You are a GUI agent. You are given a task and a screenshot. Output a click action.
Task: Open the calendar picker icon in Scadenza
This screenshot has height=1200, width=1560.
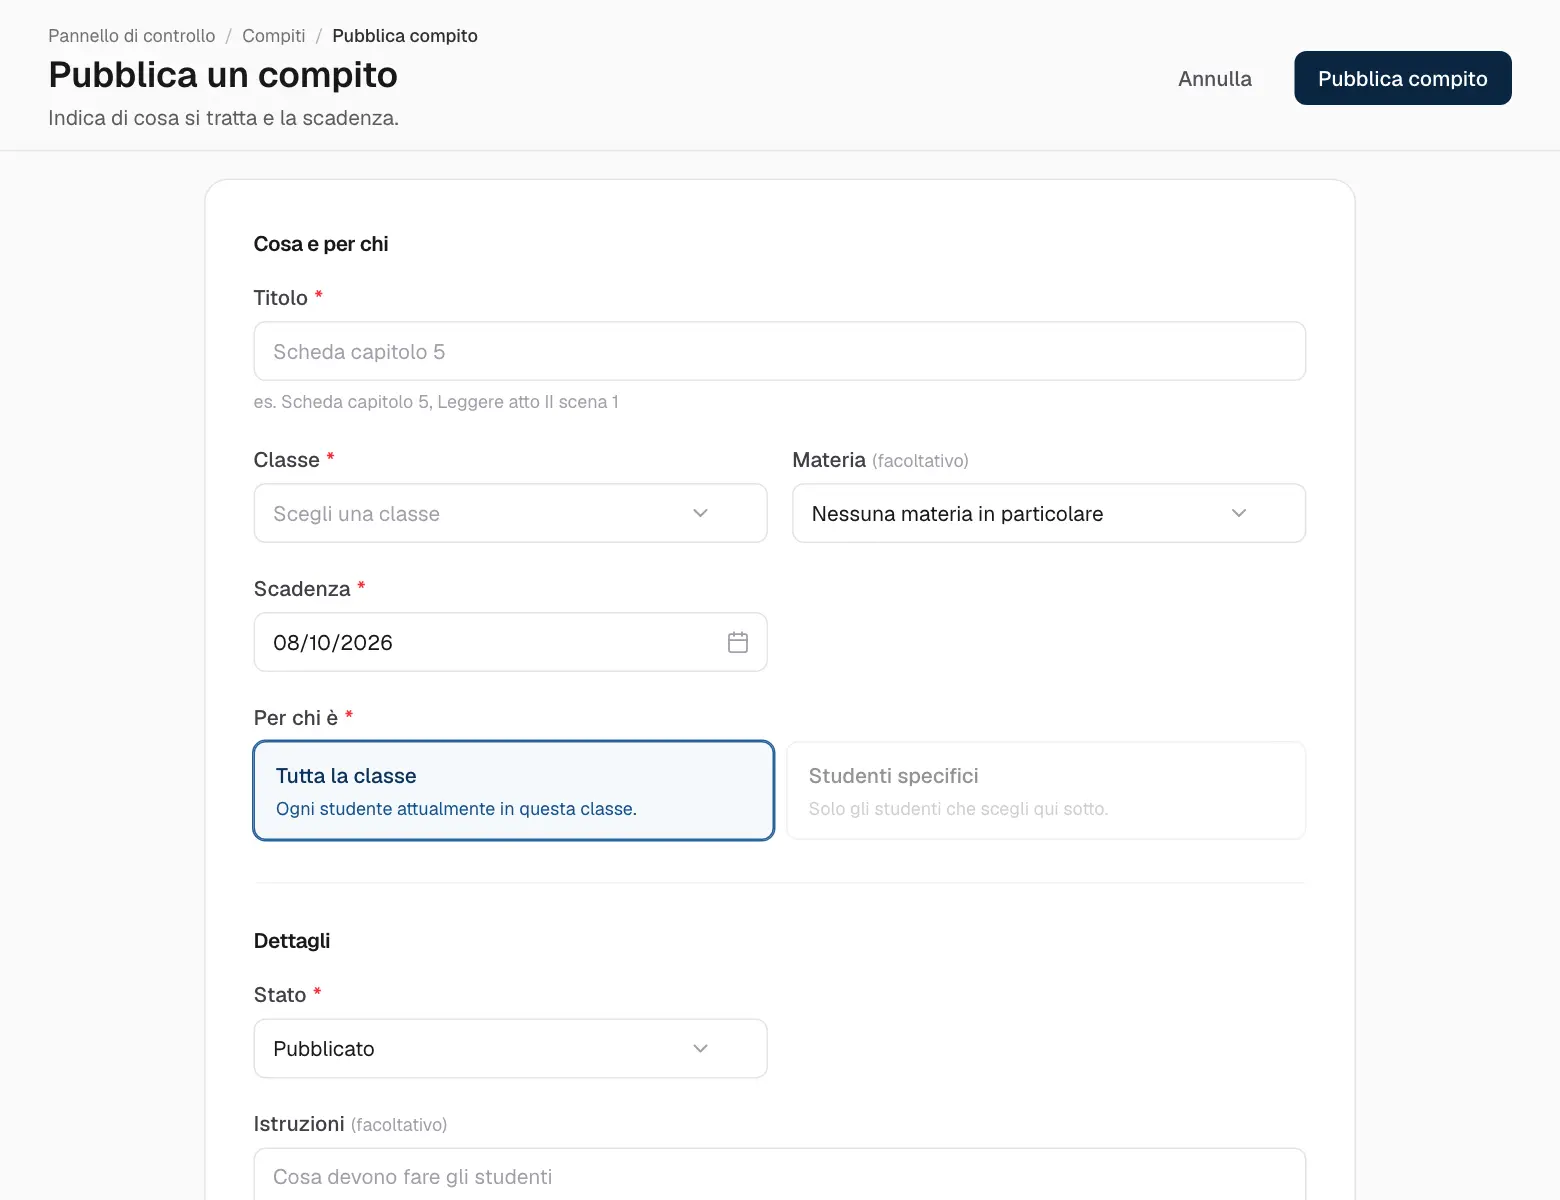point(738,642)
